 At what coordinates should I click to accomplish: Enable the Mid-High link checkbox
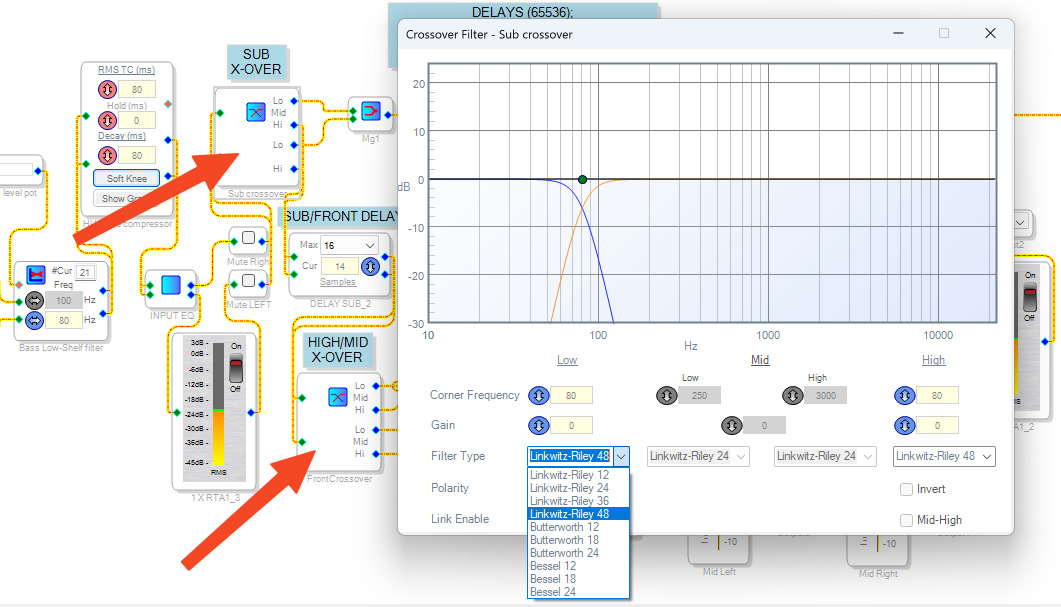tap(907, 520)
